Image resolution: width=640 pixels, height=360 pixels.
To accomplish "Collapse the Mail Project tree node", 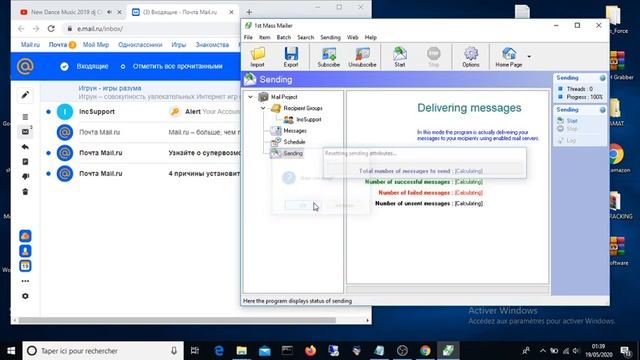I will pyautogui.click(x=251, y=97).
